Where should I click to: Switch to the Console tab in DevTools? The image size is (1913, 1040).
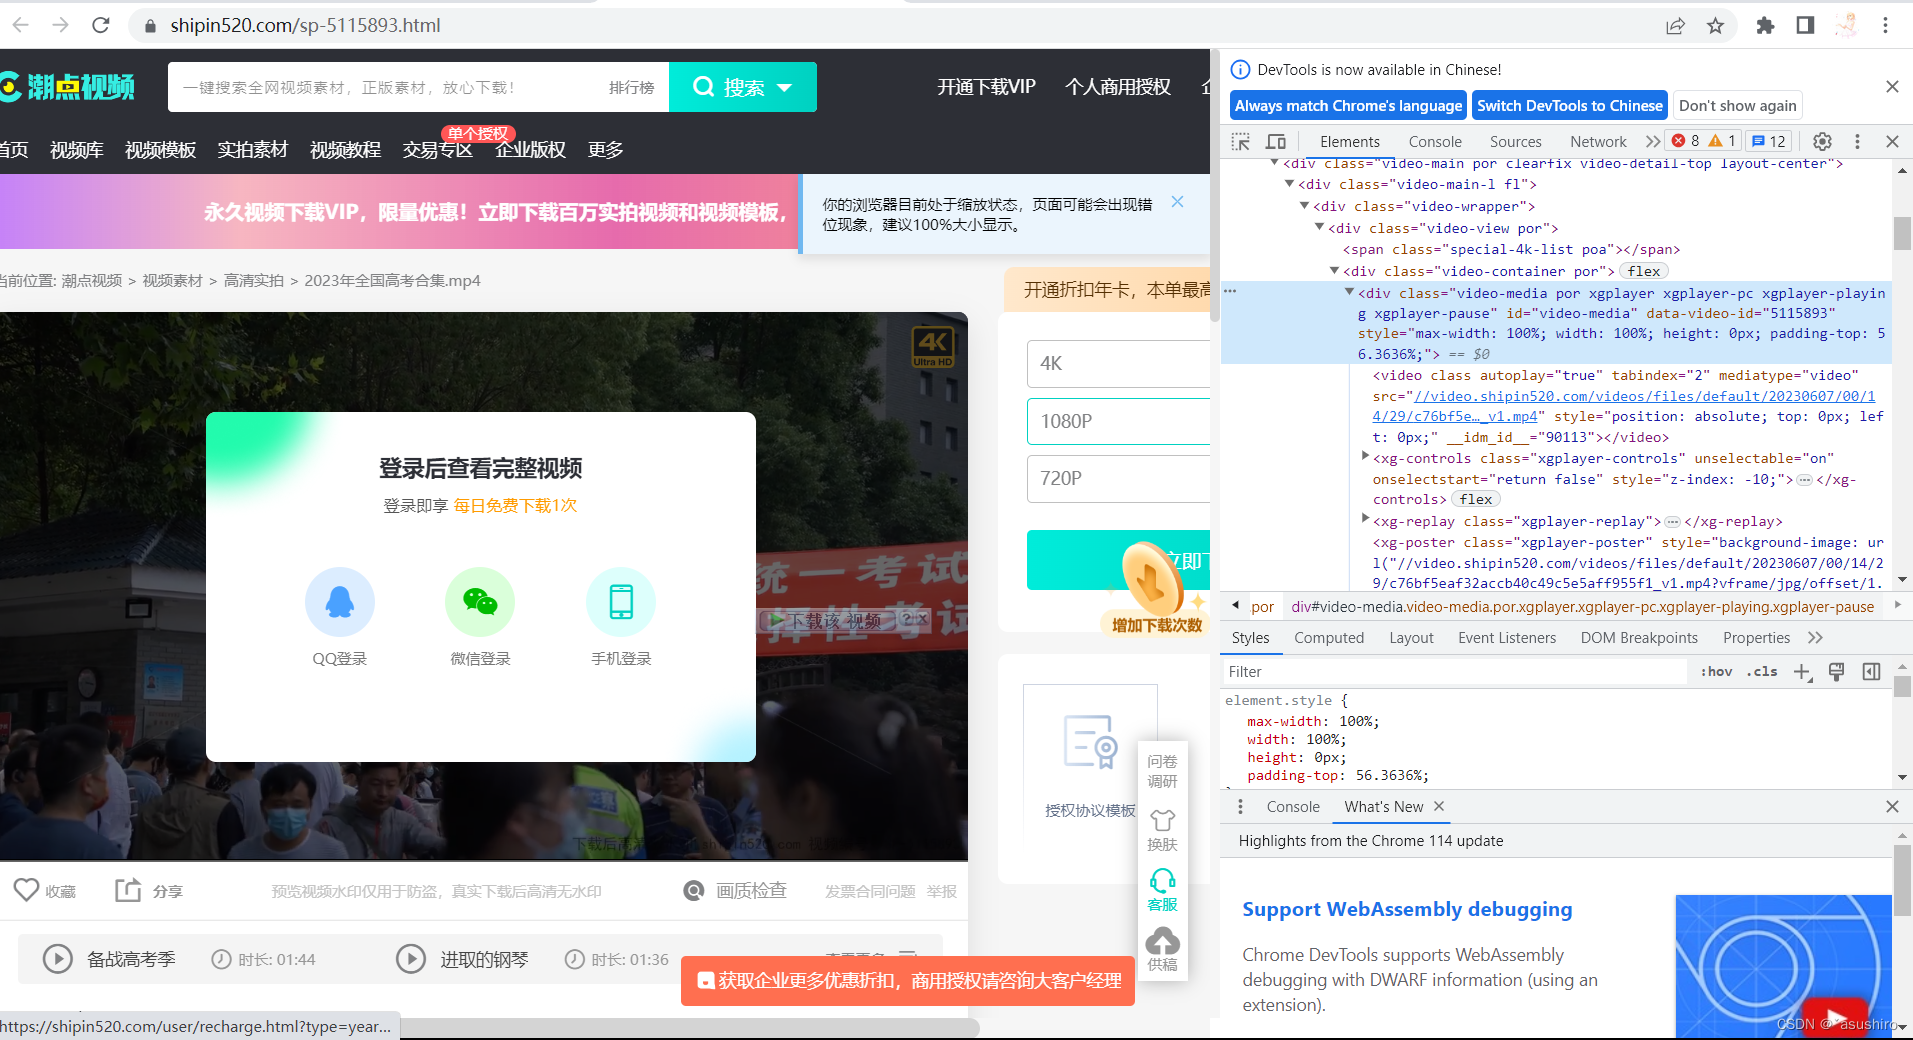click(1435, 142)
